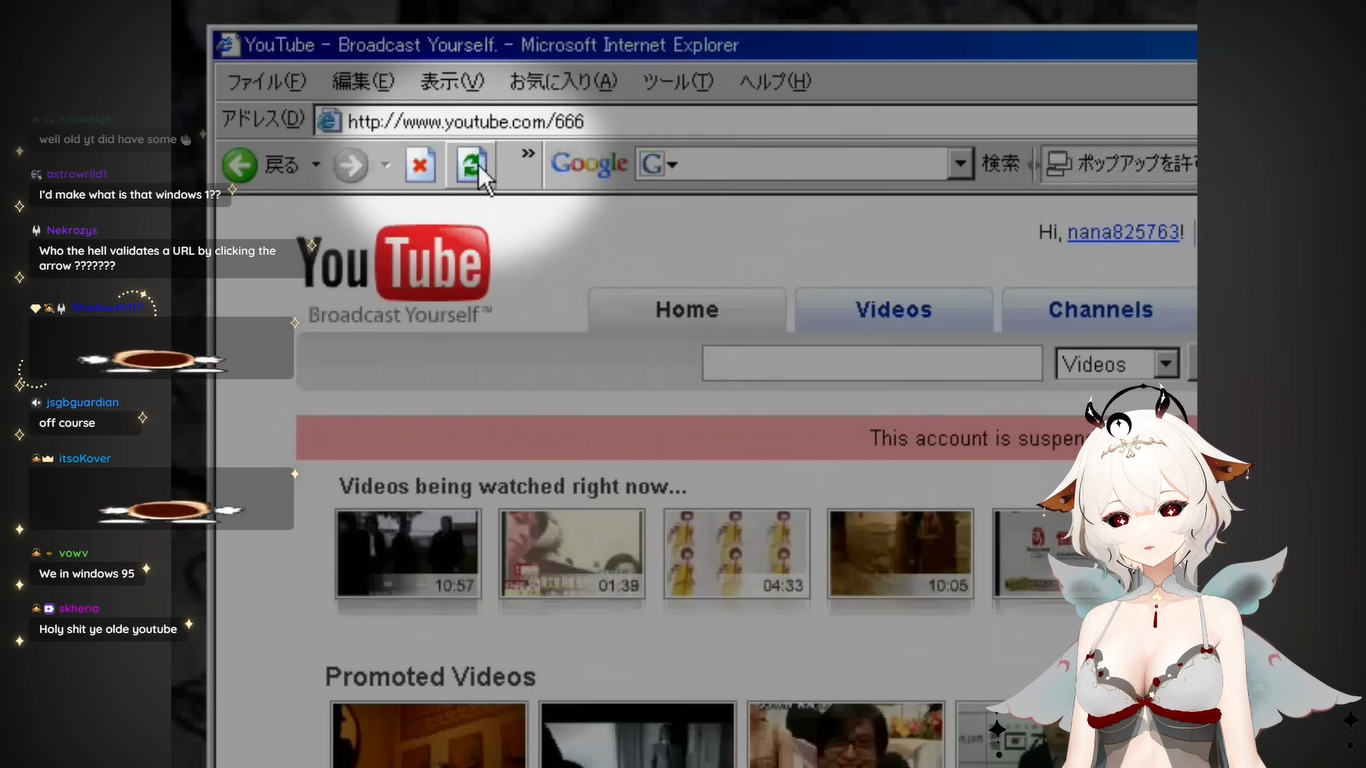This screenshot has width=1366, height=768.
Task: Open the nana825763 profile link
Action: pyautogui.click(x=1123, y=232)
